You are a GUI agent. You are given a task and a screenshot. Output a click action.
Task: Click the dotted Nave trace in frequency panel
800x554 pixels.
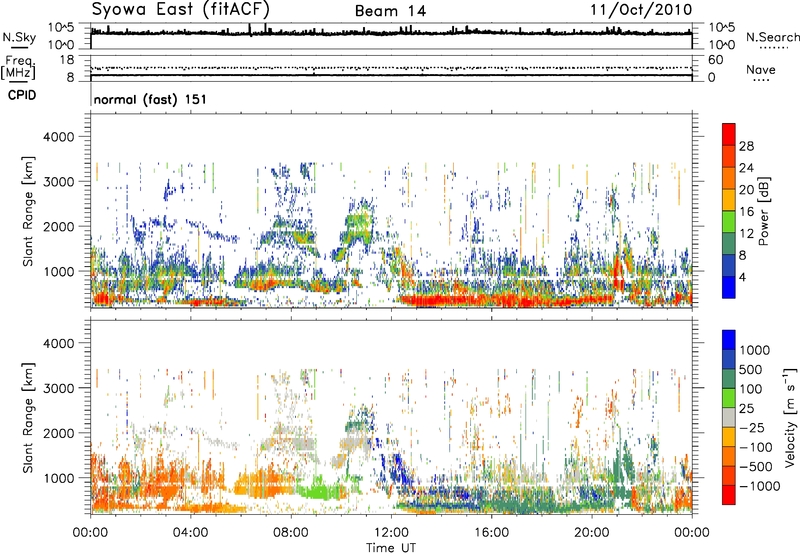click(x=391, y=68)
